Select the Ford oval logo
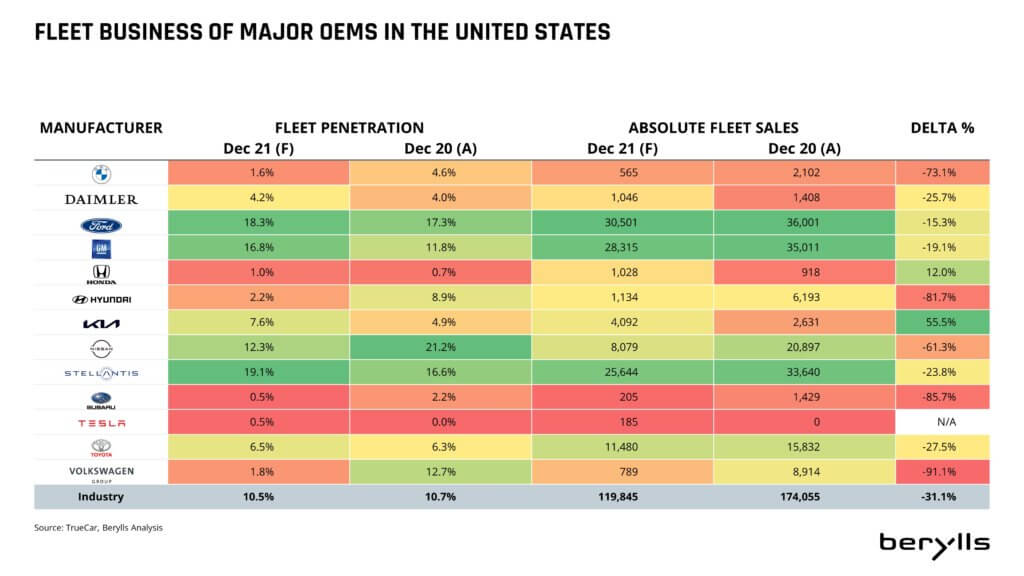The height and width of the screenshot is (576, 1024). 101,225
